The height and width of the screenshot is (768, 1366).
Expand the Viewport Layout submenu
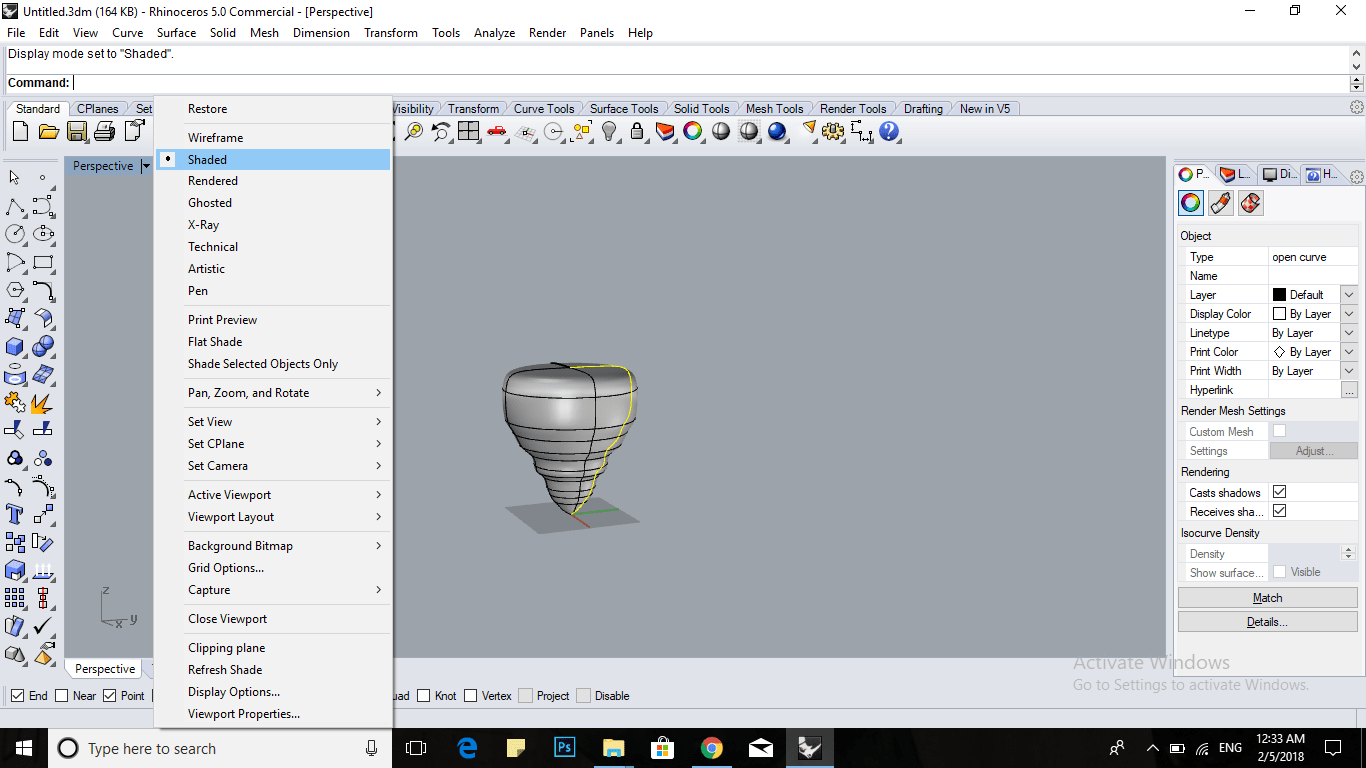tap(273, 517)
